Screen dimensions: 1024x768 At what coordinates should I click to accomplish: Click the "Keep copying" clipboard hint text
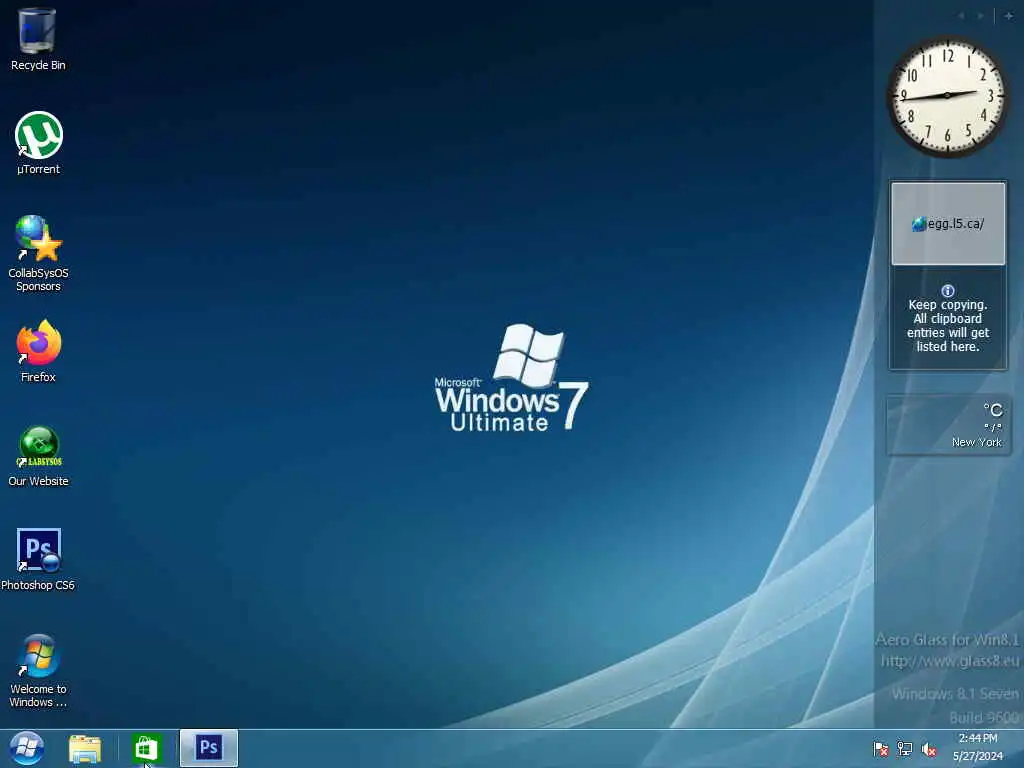(x=948, y=325)
